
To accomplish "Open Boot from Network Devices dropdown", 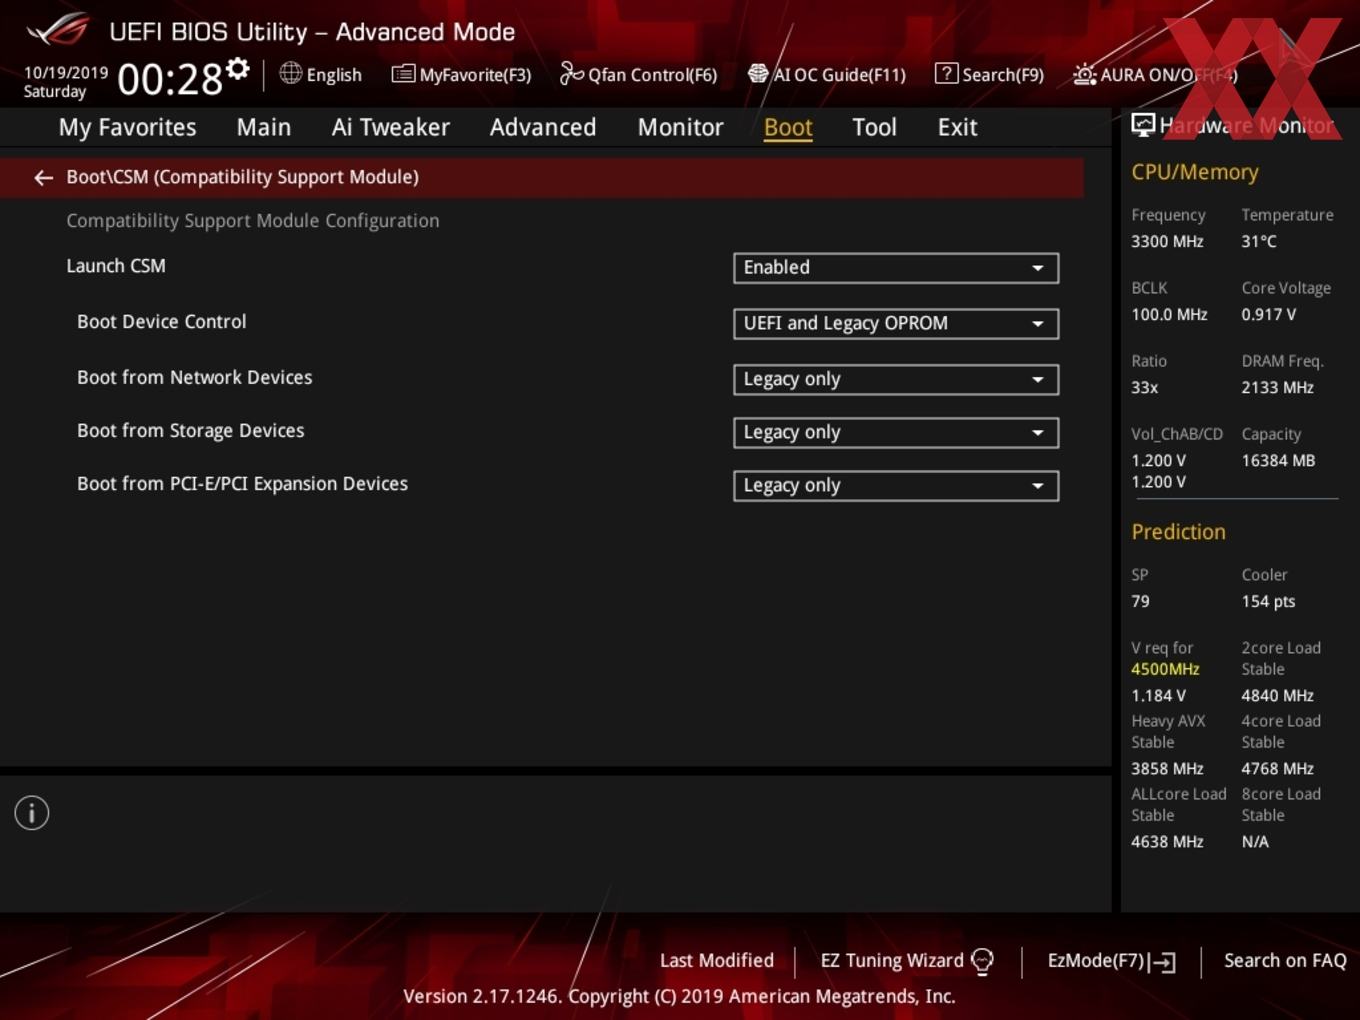I will tap(896, 380).
